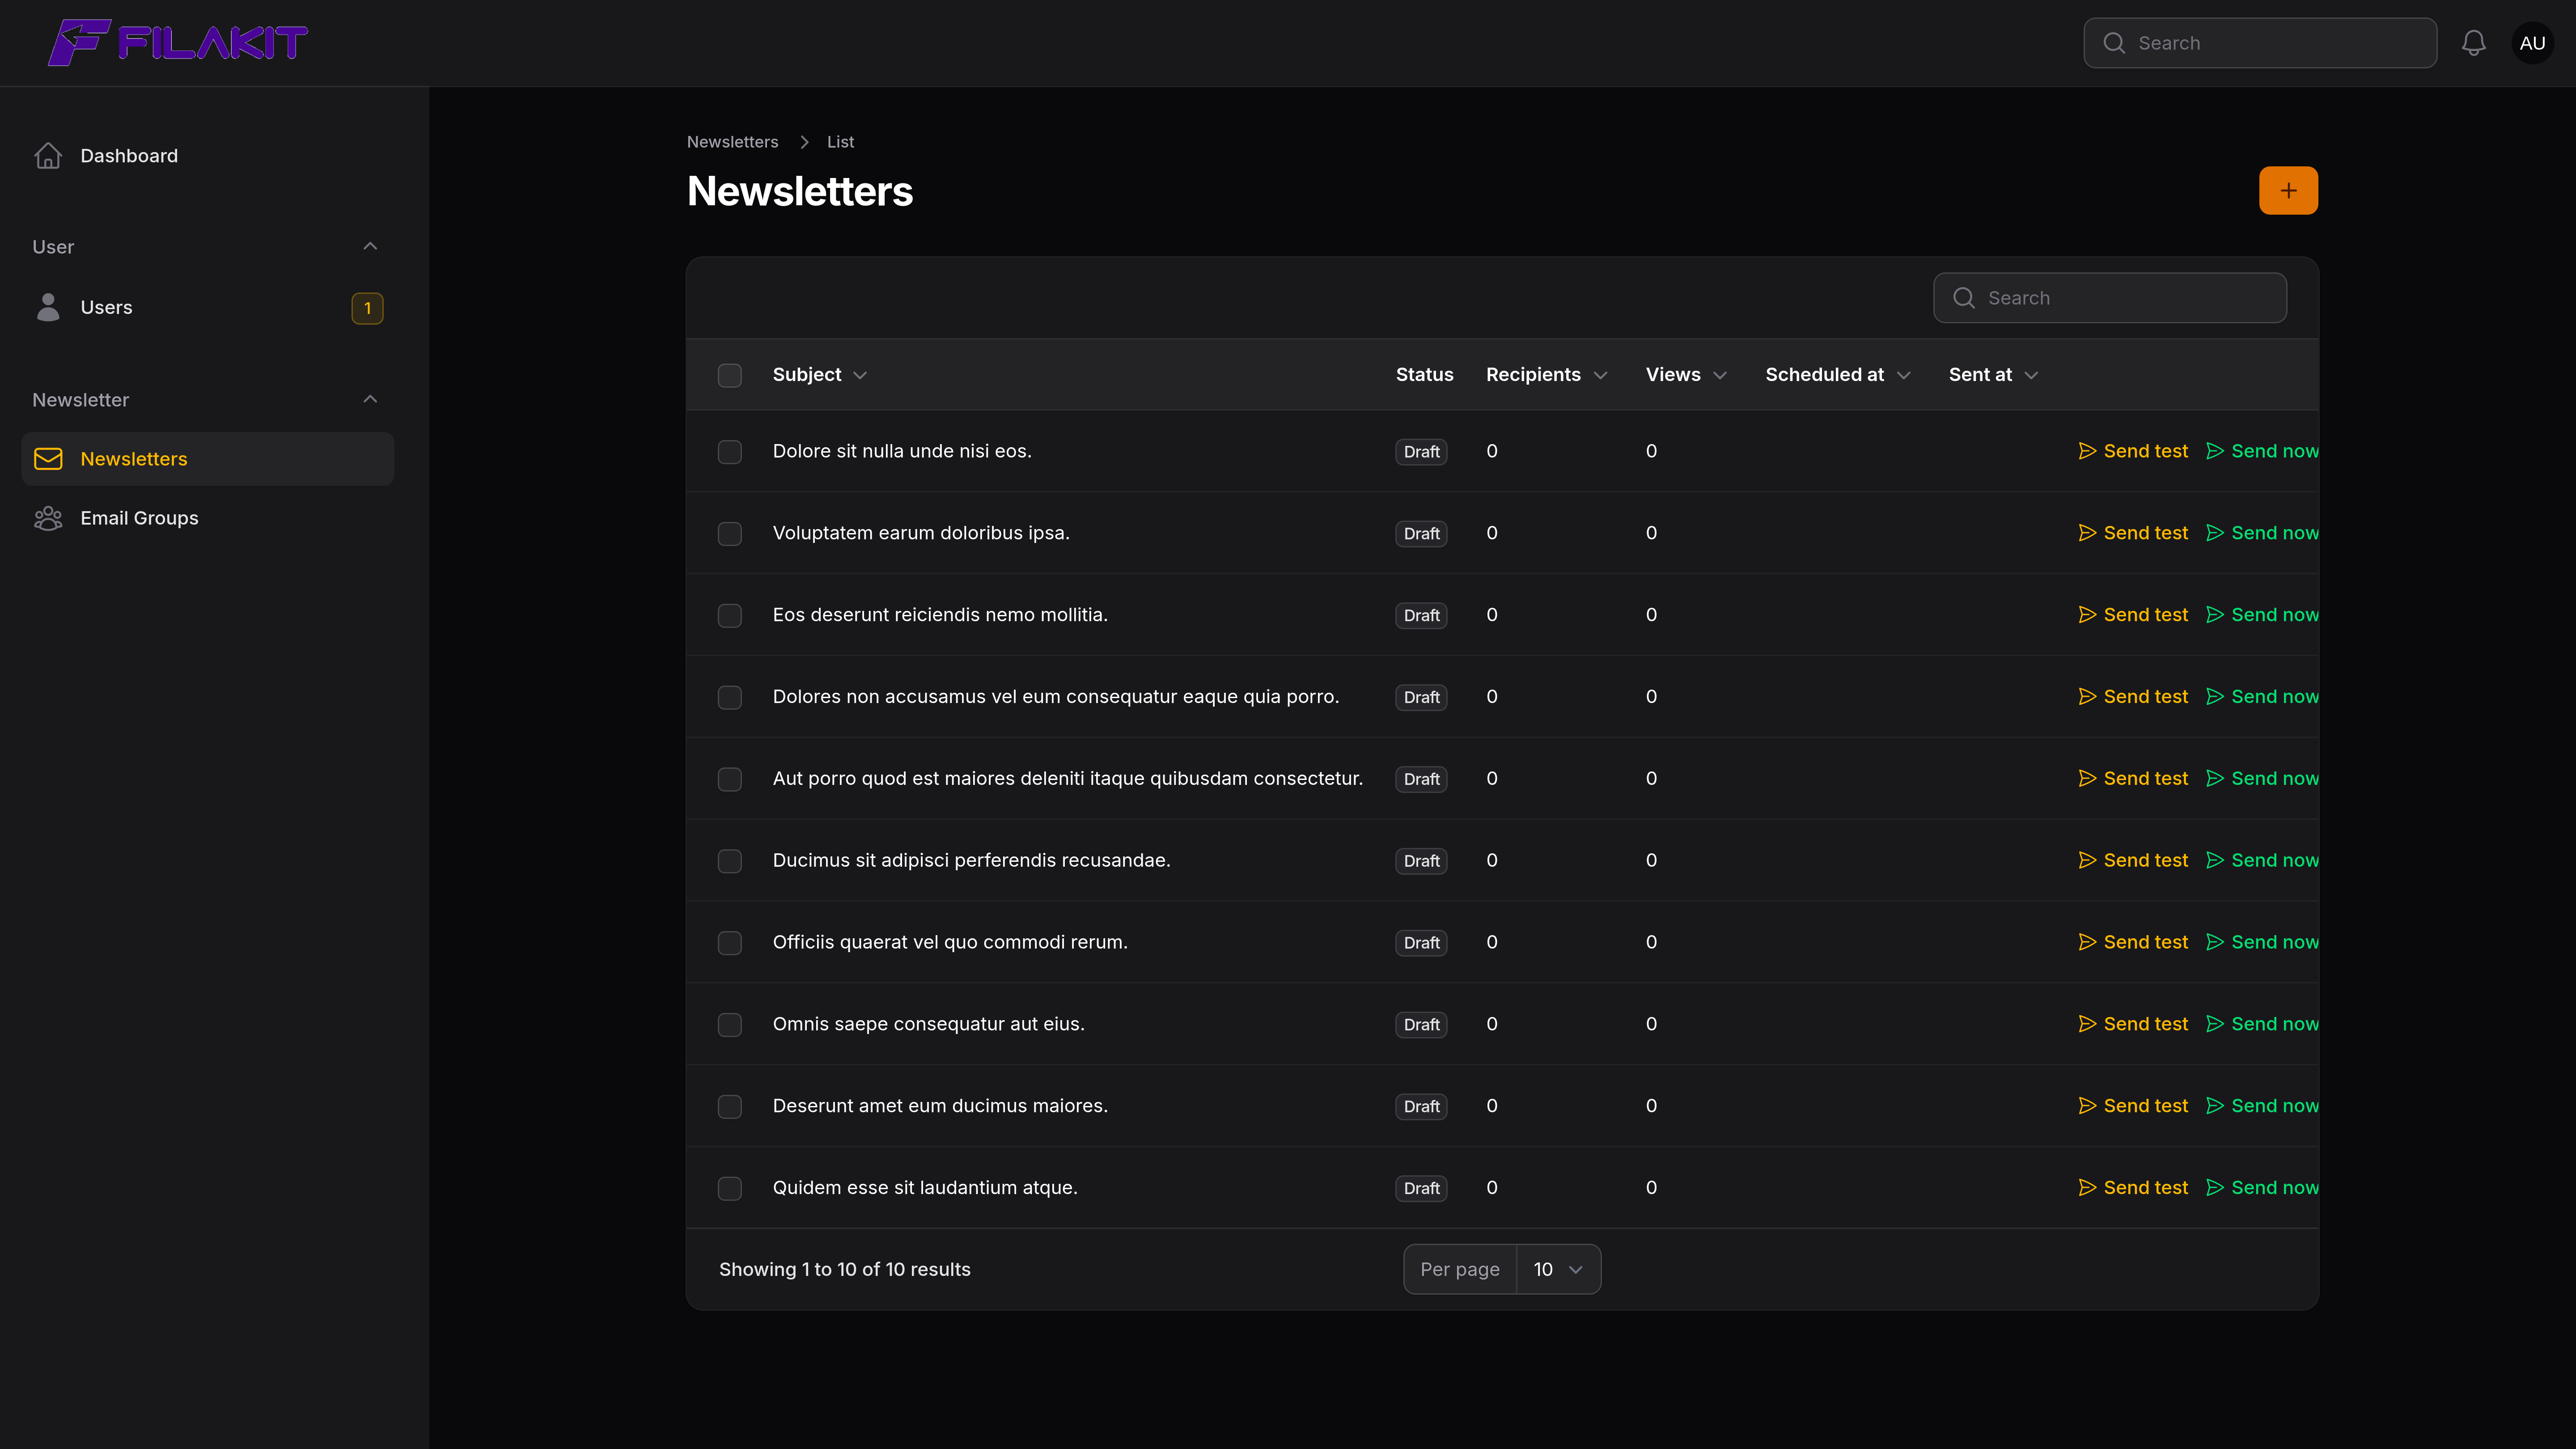Send test for "Eos deserunt reiciendis nemo mollitia."
This screenshot has width=2576, height=1449.
point(2133,615)
